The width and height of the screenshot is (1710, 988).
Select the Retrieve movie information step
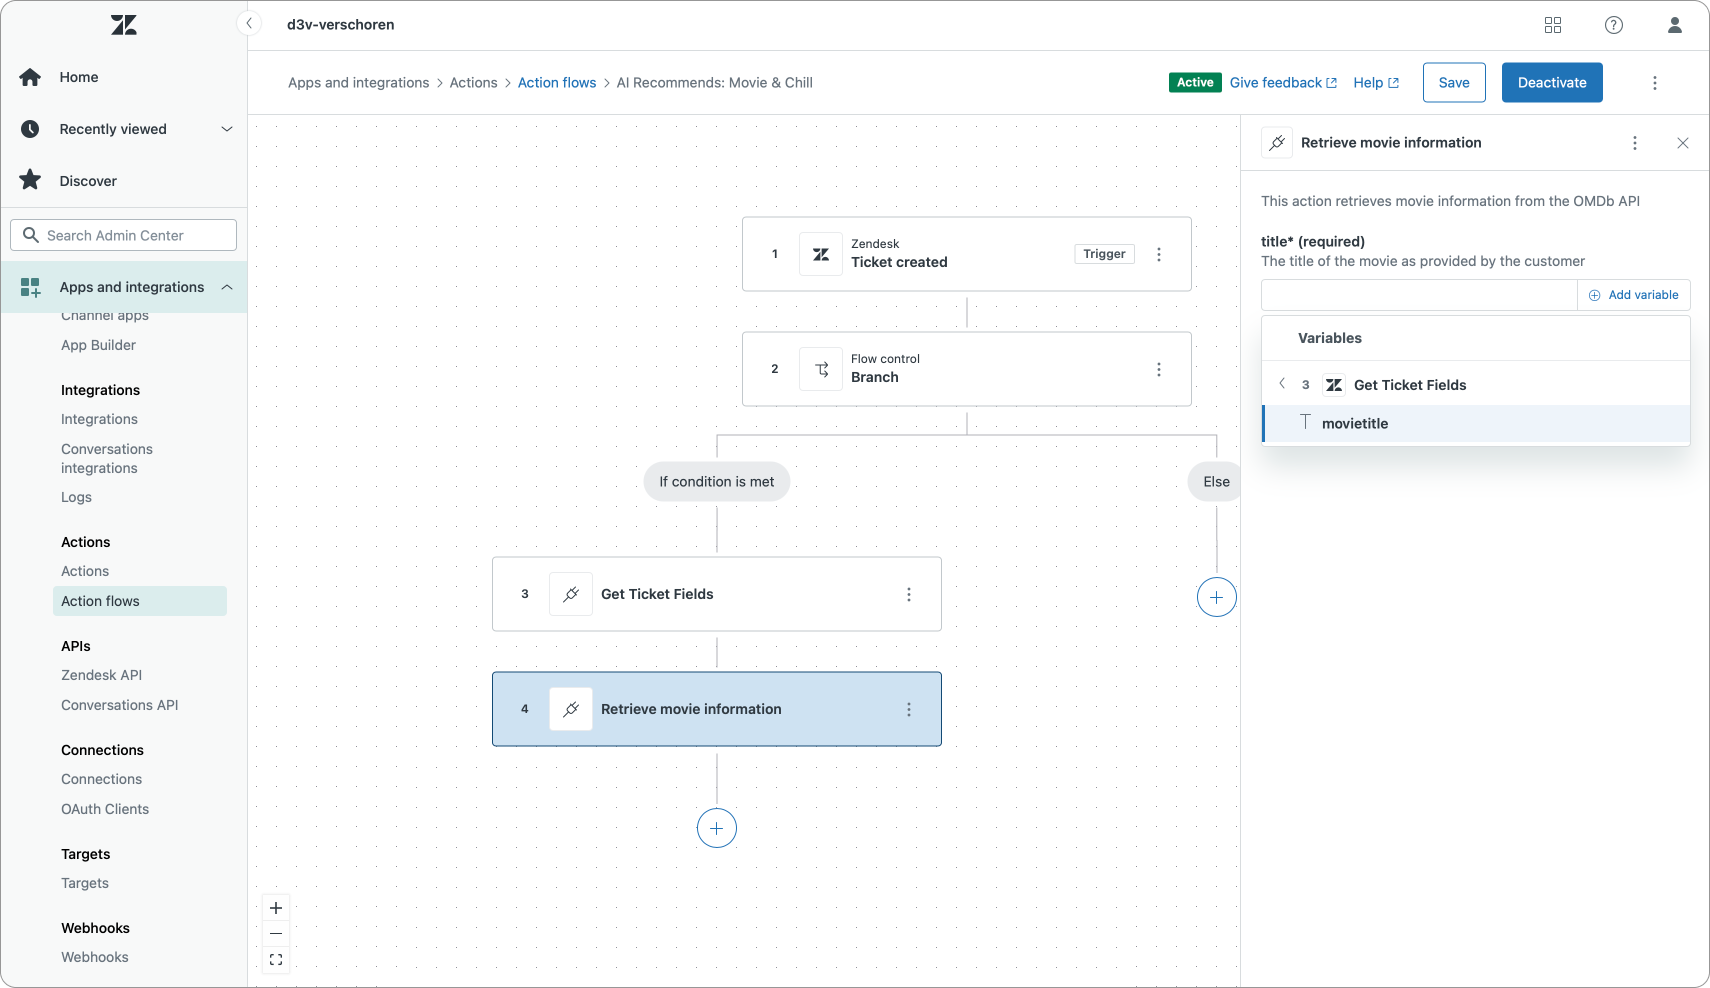pos(717,709)
